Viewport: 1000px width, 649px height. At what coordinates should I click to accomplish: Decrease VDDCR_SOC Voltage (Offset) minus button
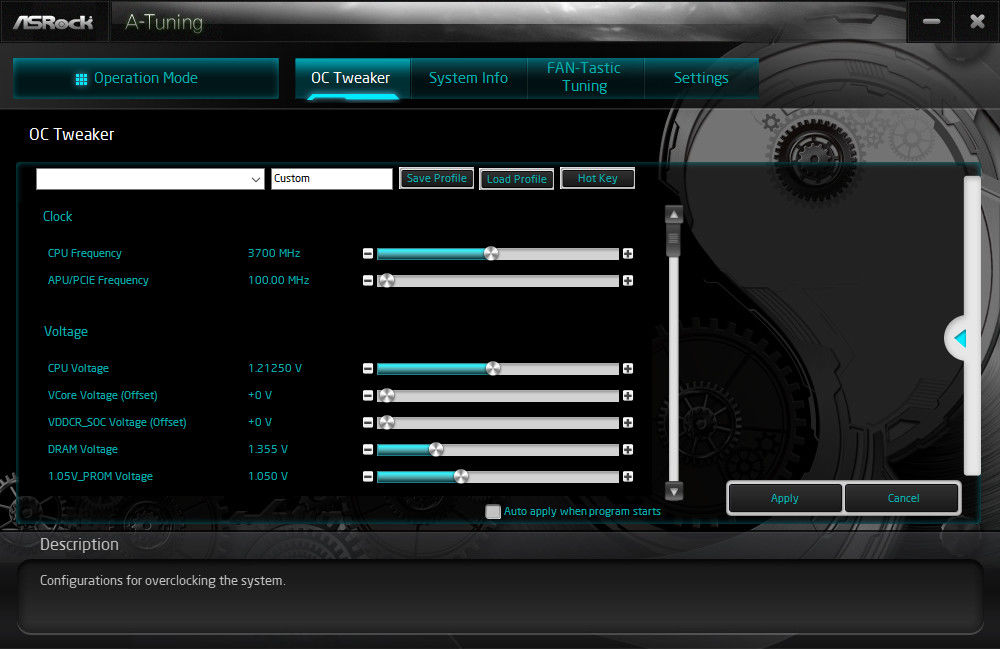click(368, 423)
